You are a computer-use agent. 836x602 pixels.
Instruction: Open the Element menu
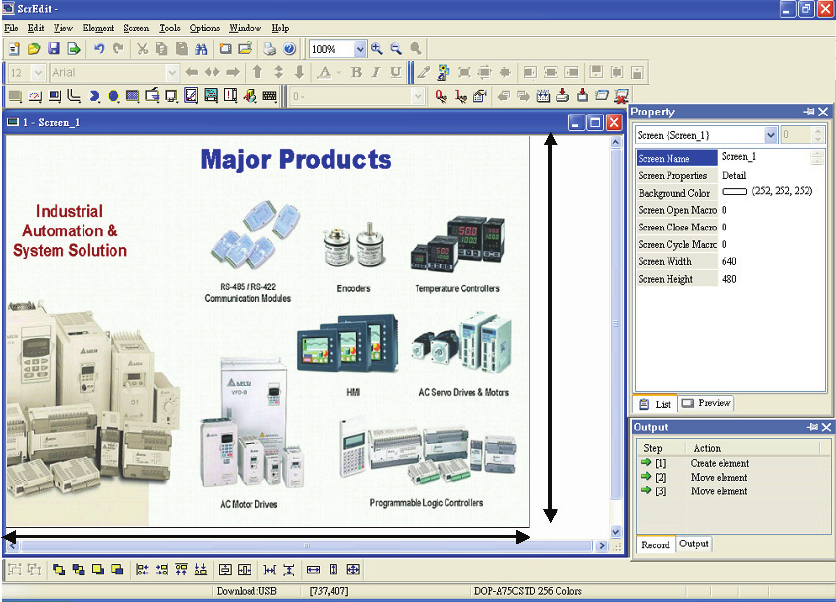tap(98, 28)
